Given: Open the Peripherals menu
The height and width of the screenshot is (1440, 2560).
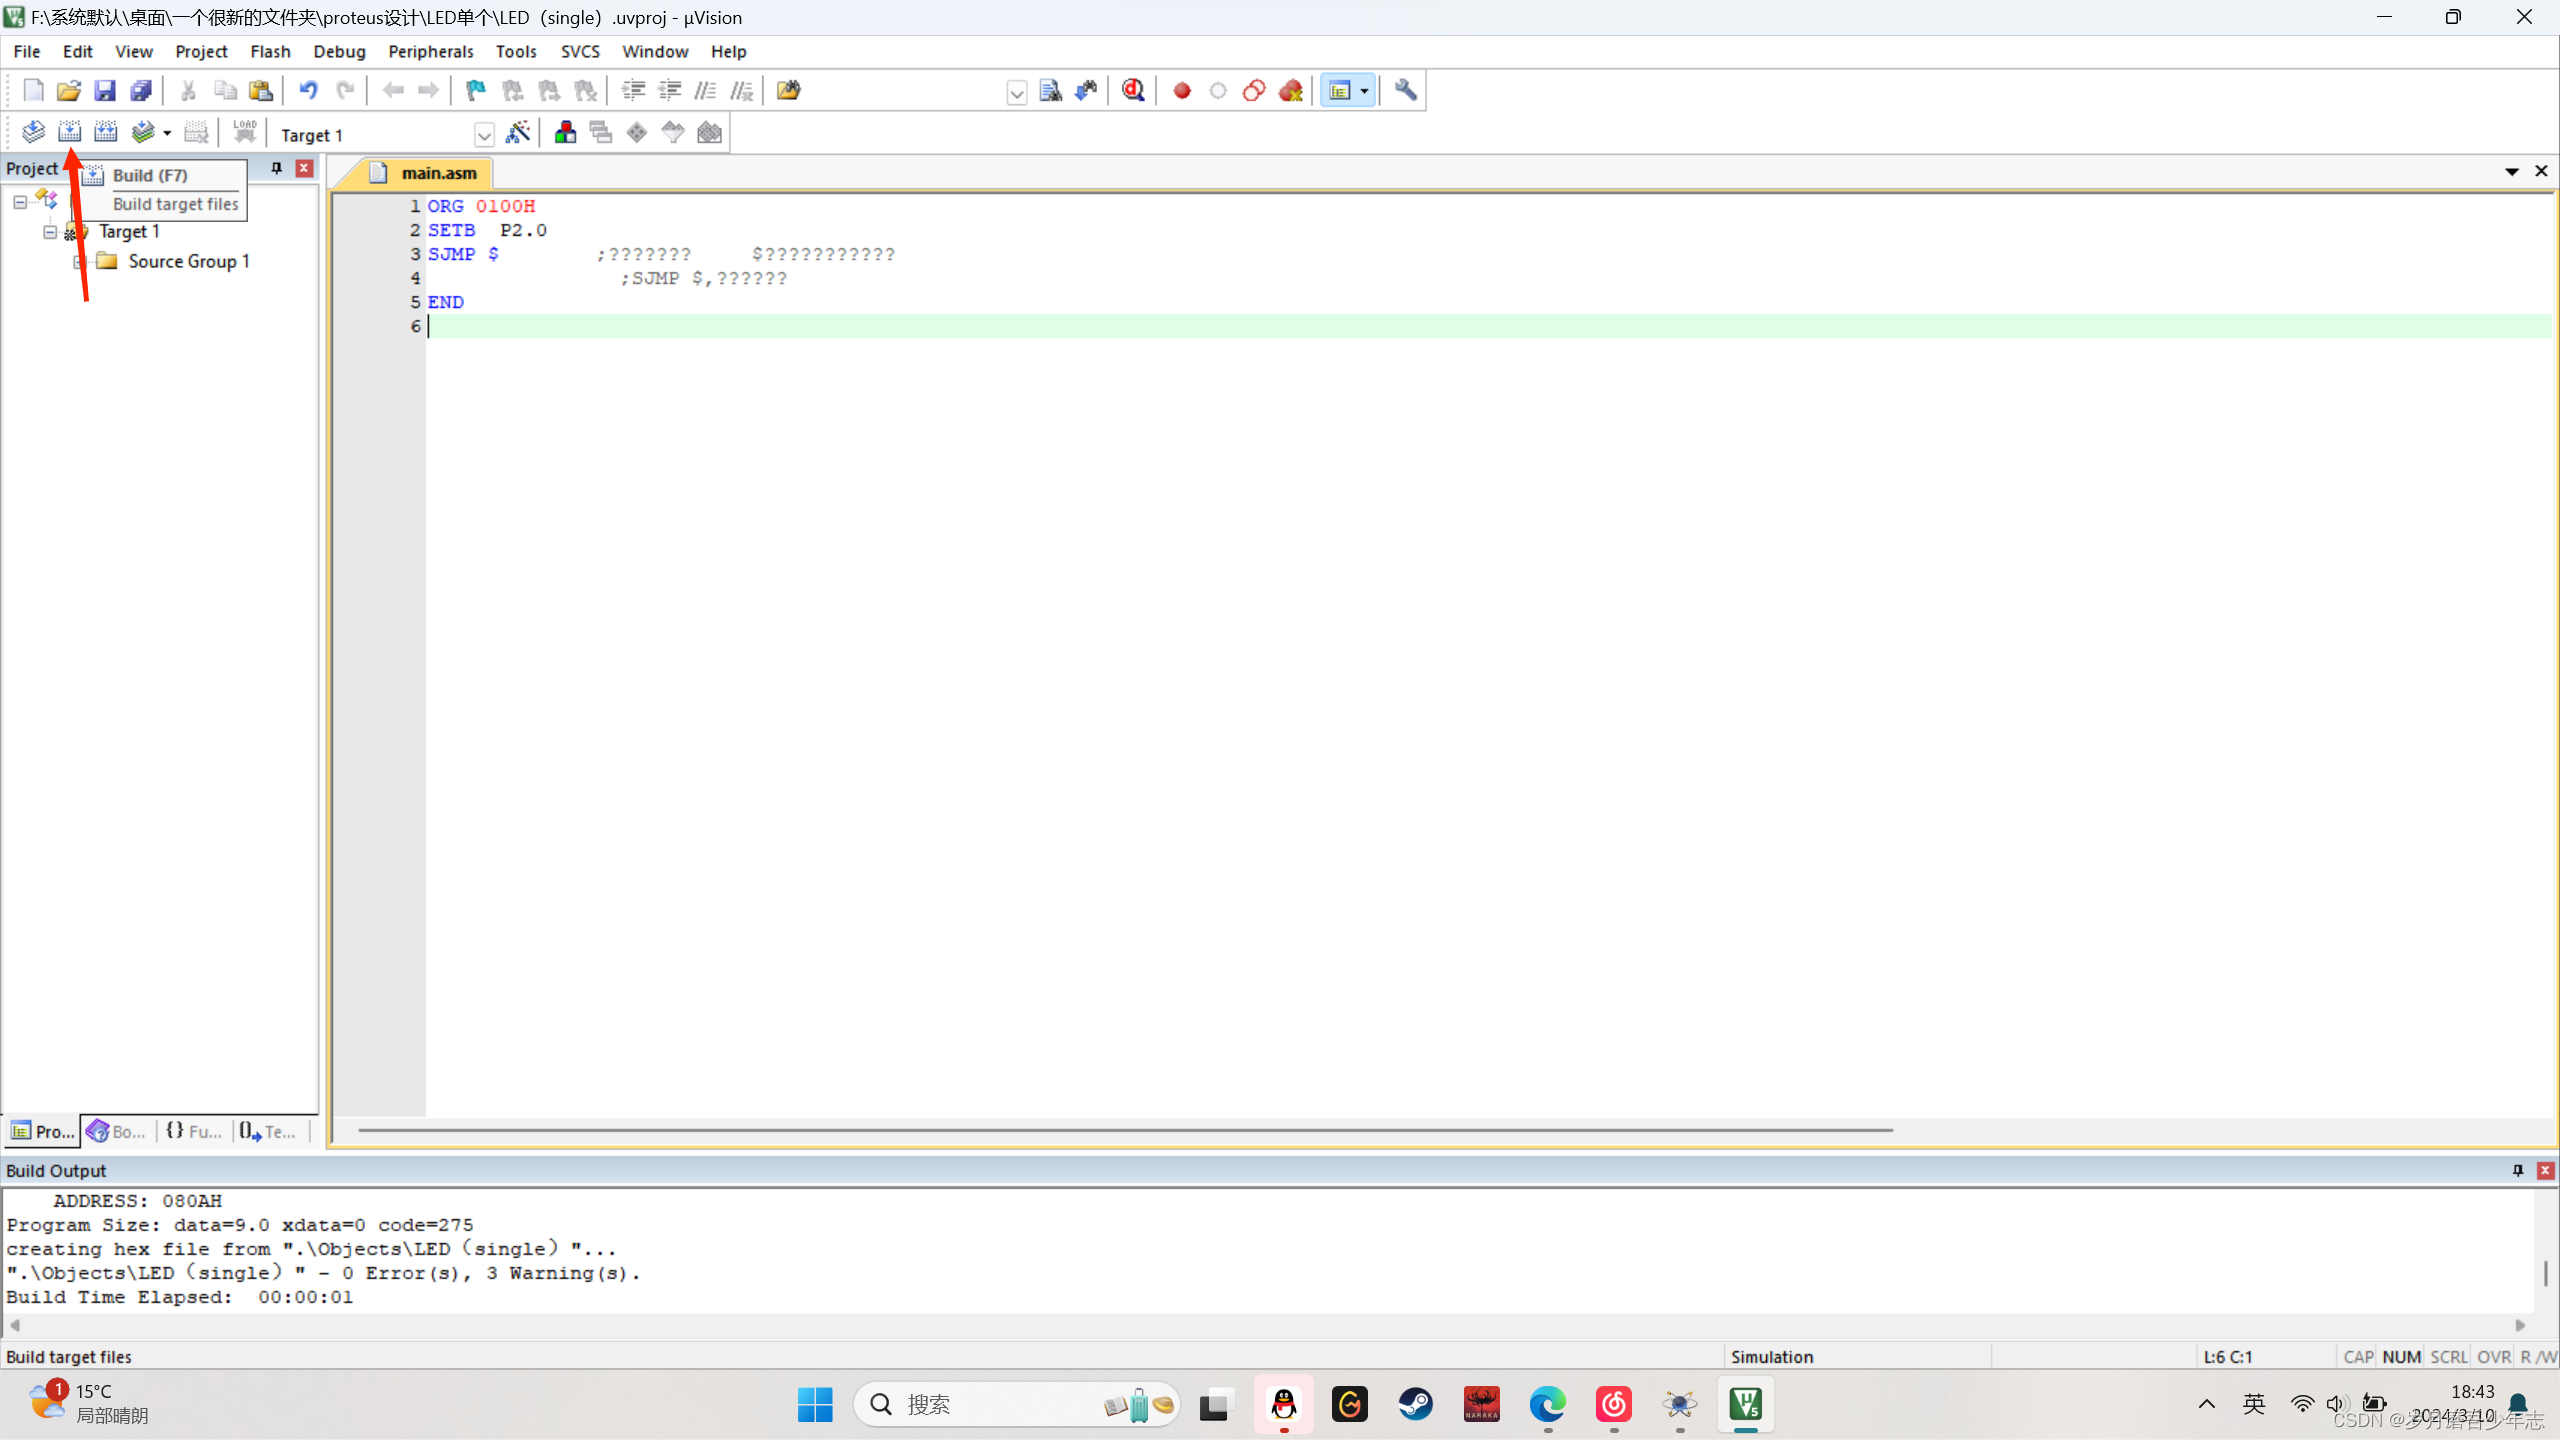Looking at the screenshot, I should (x=431, y=51).
